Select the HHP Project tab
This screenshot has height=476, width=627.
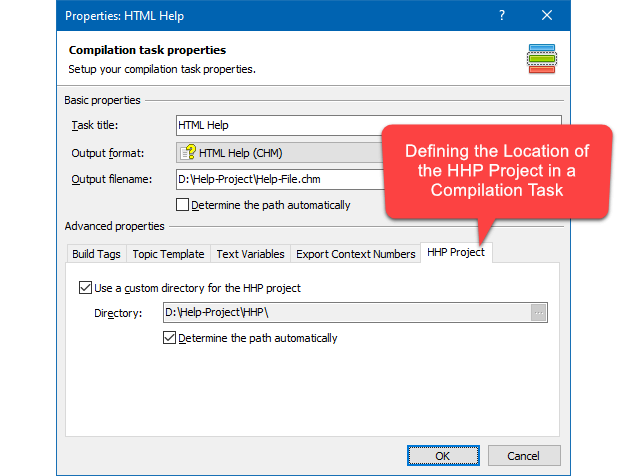click(x=456, y=252)
